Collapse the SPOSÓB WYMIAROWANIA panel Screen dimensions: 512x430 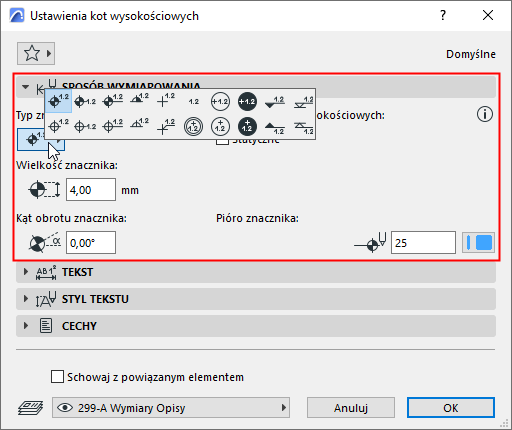pyautogui.click(x=26, y=87)
